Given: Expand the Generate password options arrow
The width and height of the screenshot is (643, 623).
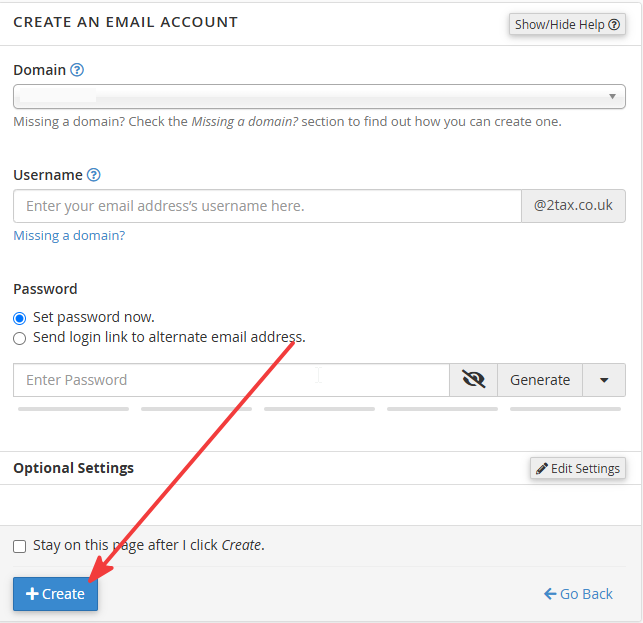Looking at the screenshot, I should pyautogui.click(x=604, y=380).
